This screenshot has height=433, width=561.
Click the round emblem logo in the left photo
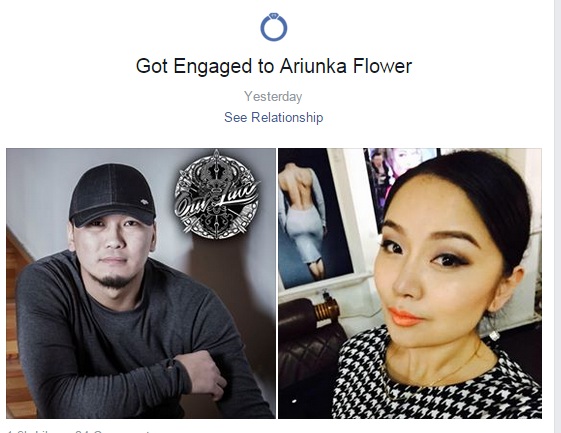(x=217, y=195)
